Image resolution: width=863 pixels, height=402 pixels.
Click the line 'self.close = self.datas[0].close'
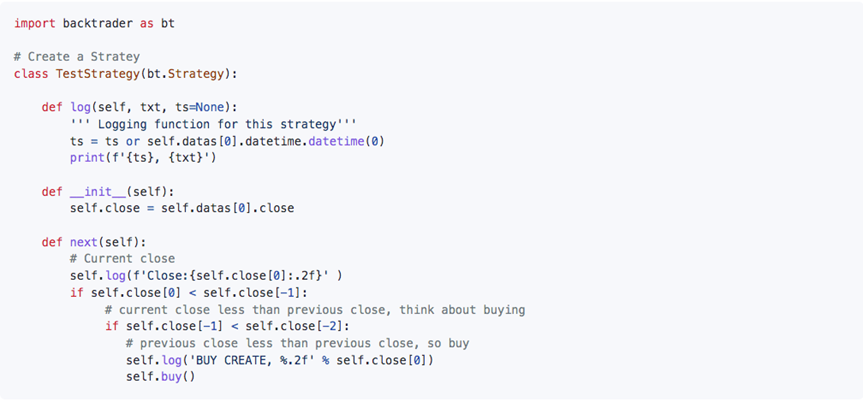click(x=182, y=208)
